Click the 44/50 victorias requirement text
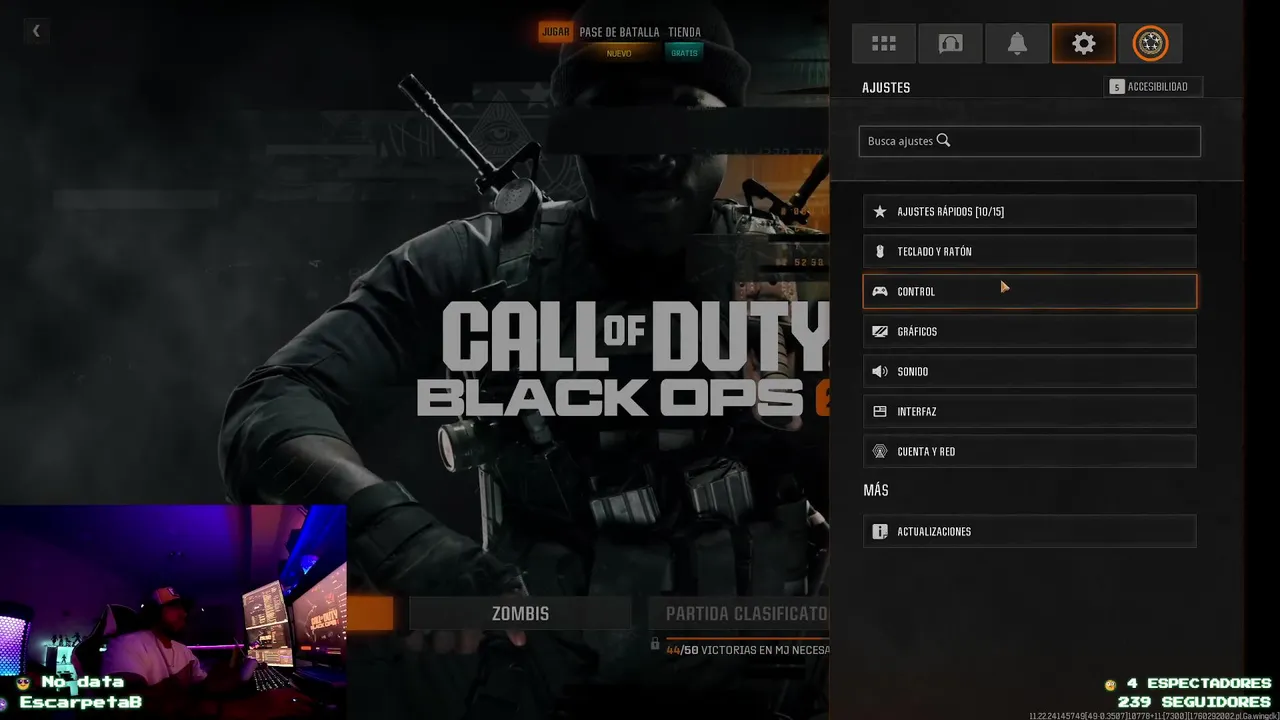Viewport: 1280px width, 720px height. [x=747, y=649]
